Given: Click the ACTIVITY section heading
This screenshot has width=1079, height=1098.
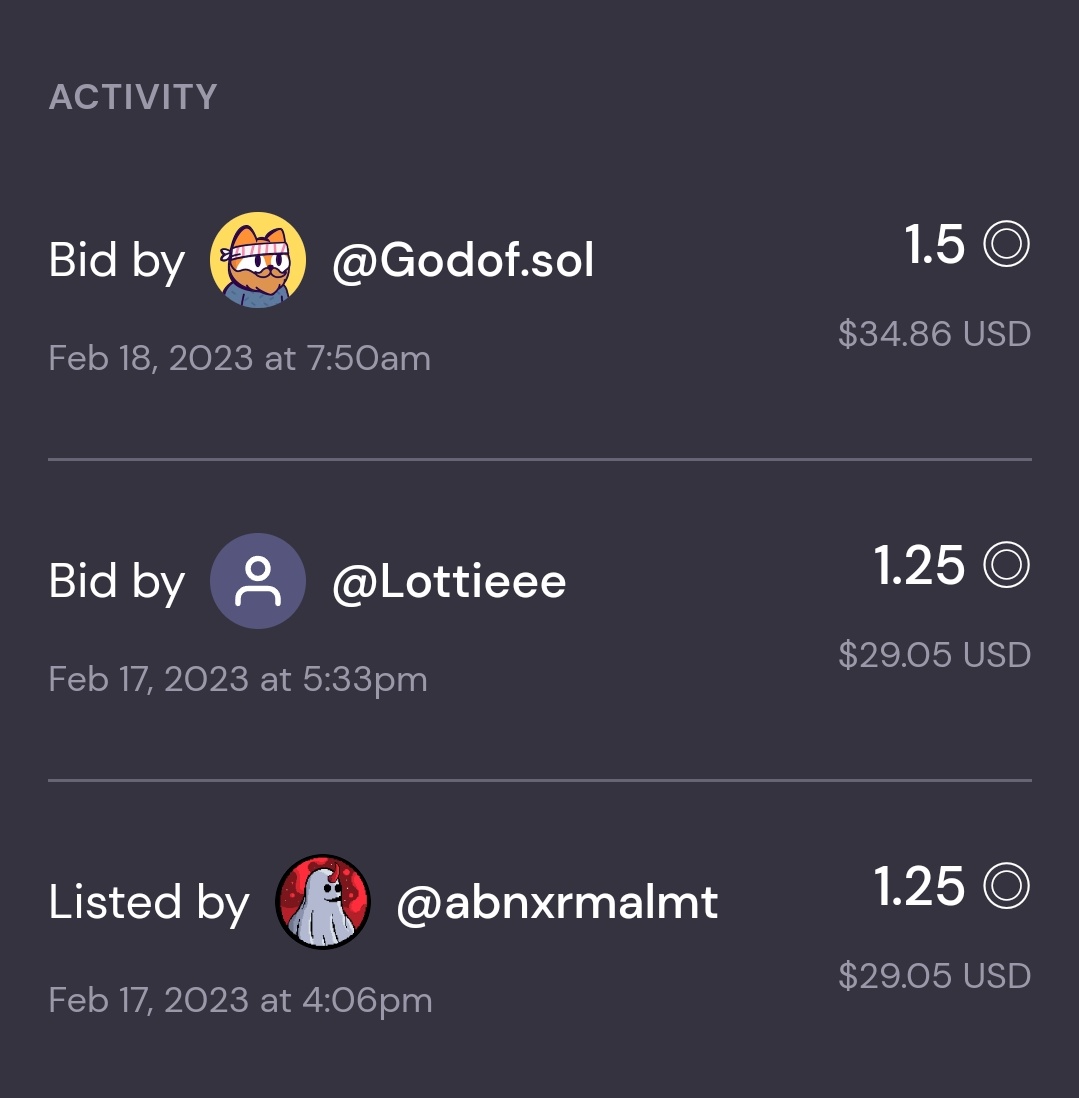Looking at the screenshot, I should (133, 97).
